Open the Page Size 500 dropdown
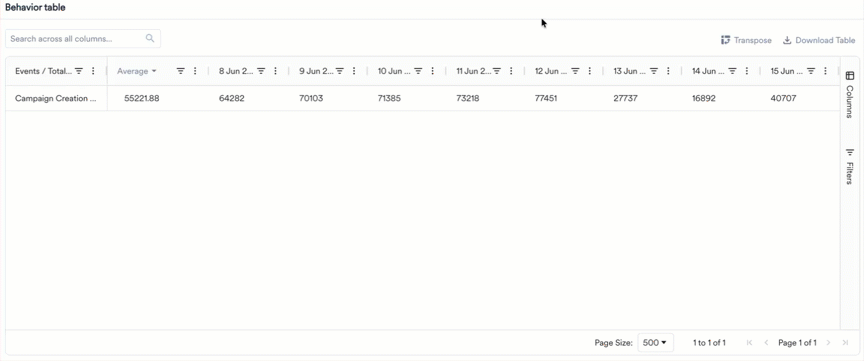 pos(655,342)
